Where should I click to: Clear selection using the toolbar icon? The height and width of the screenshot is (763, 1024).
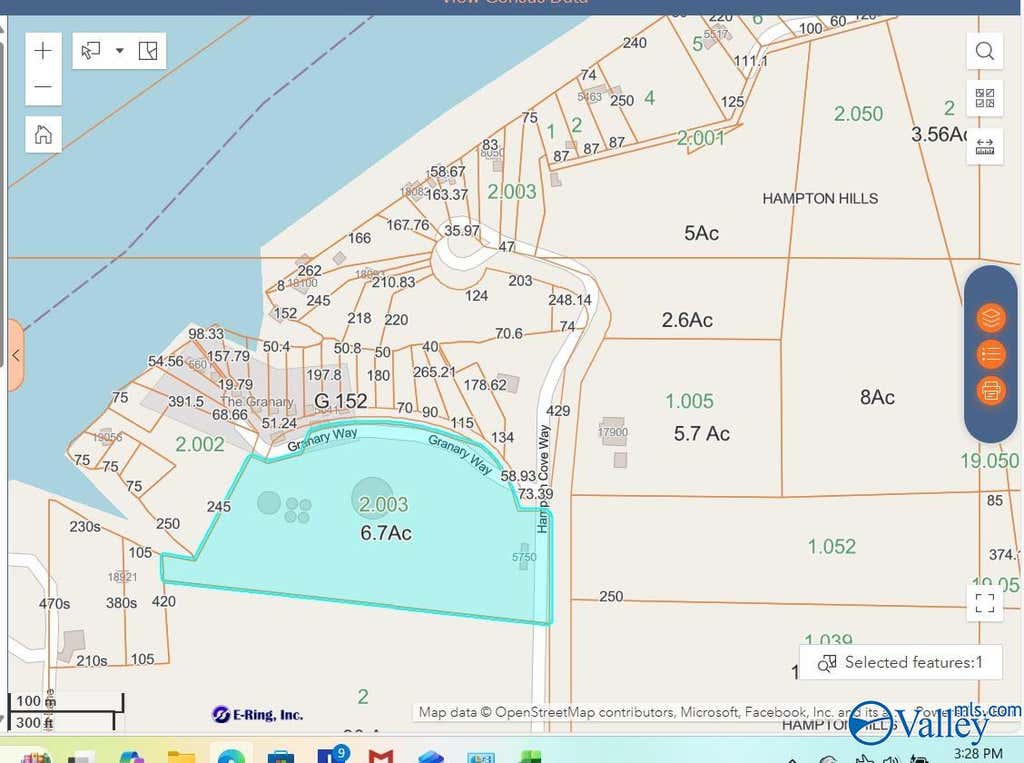[148, 51]
